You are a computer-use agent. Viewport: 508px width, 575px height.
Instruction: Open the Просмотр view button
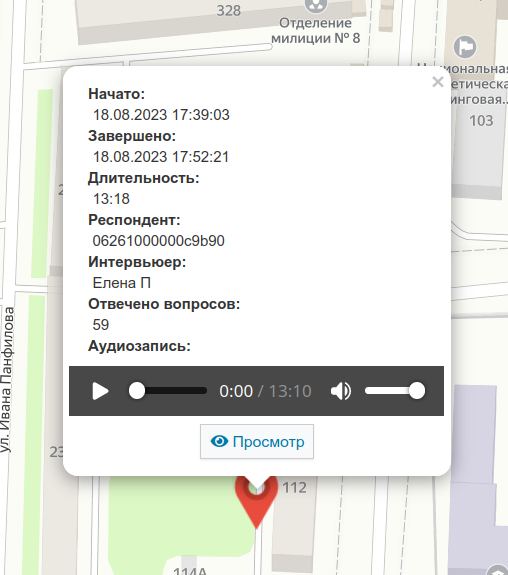click(257, 442)
